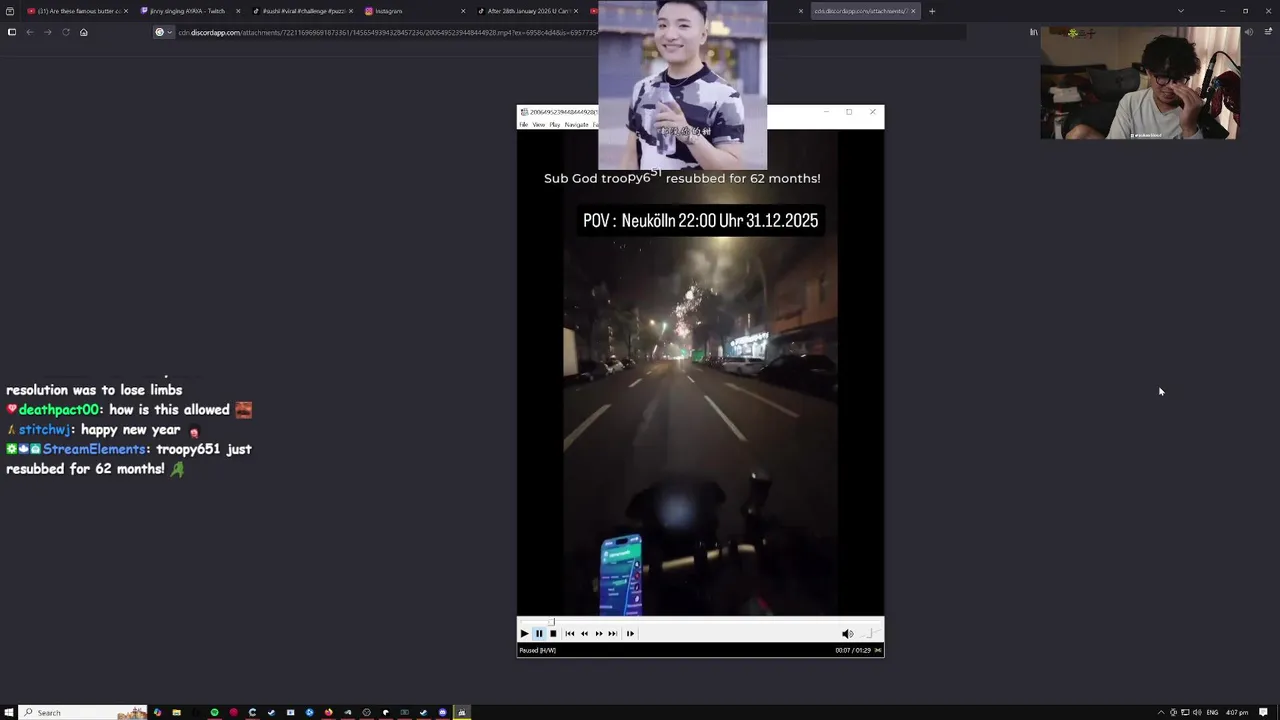Open the Play menu in media player
Screen dimensions: 1280x720
click(554, 125)
